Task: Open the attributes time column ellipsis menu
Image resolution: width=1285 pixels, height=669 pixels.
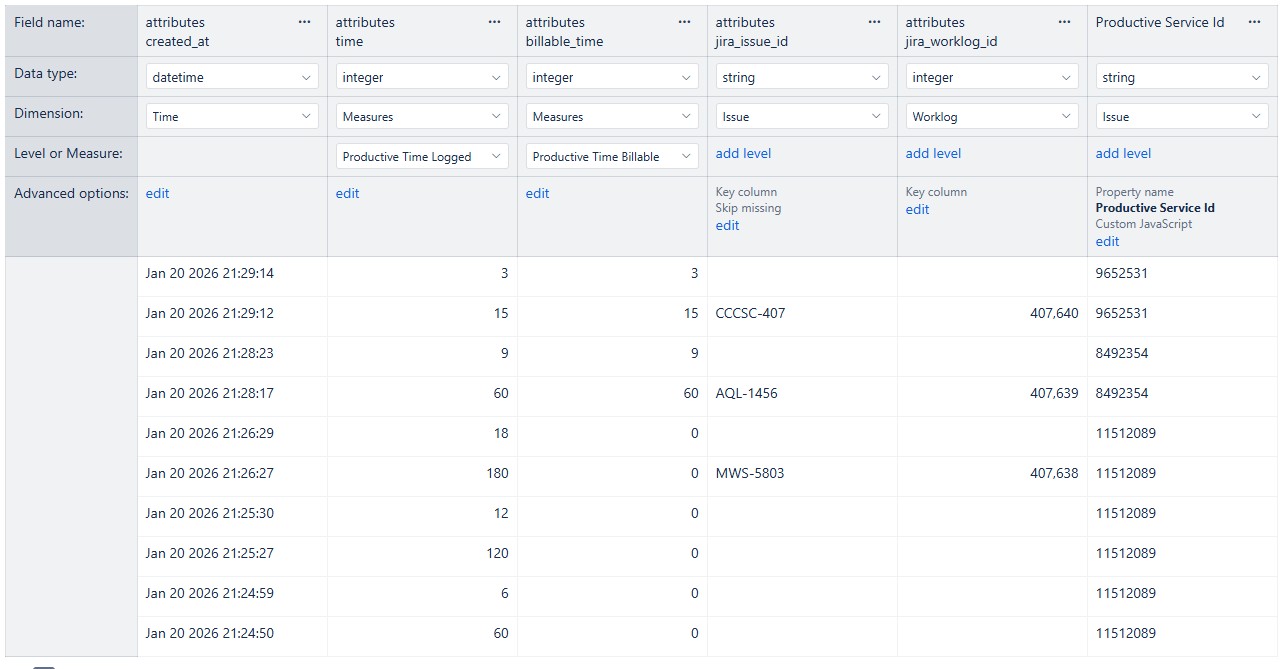Action: tap(494, 22)
